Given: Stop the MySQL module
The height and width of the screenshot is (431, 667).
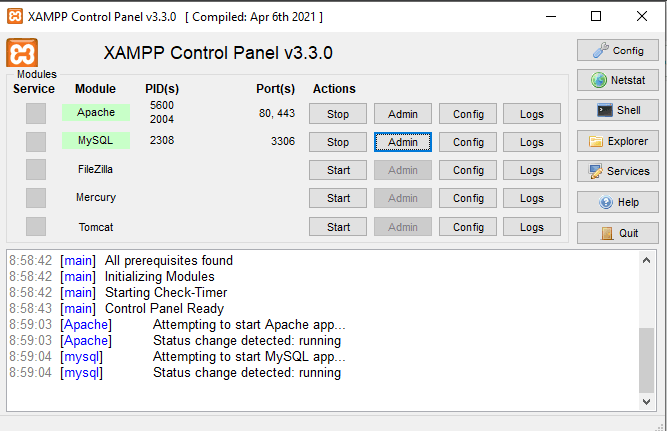Looking at the screenshot, I should pyautogui.click(x=338, y=142).
